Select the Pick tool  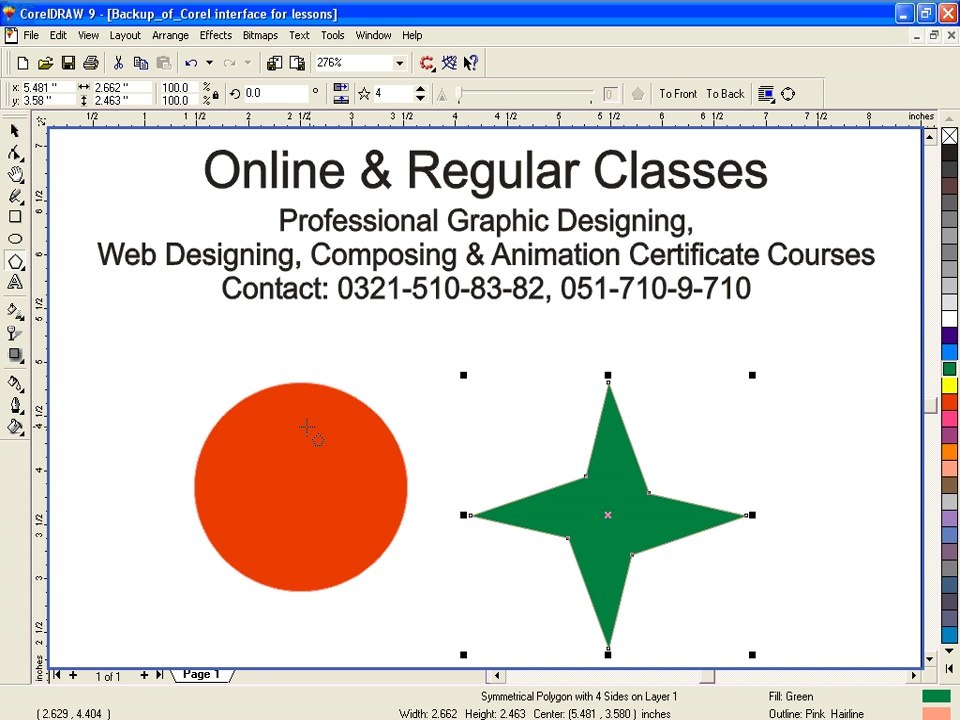(x=15, y=130)
